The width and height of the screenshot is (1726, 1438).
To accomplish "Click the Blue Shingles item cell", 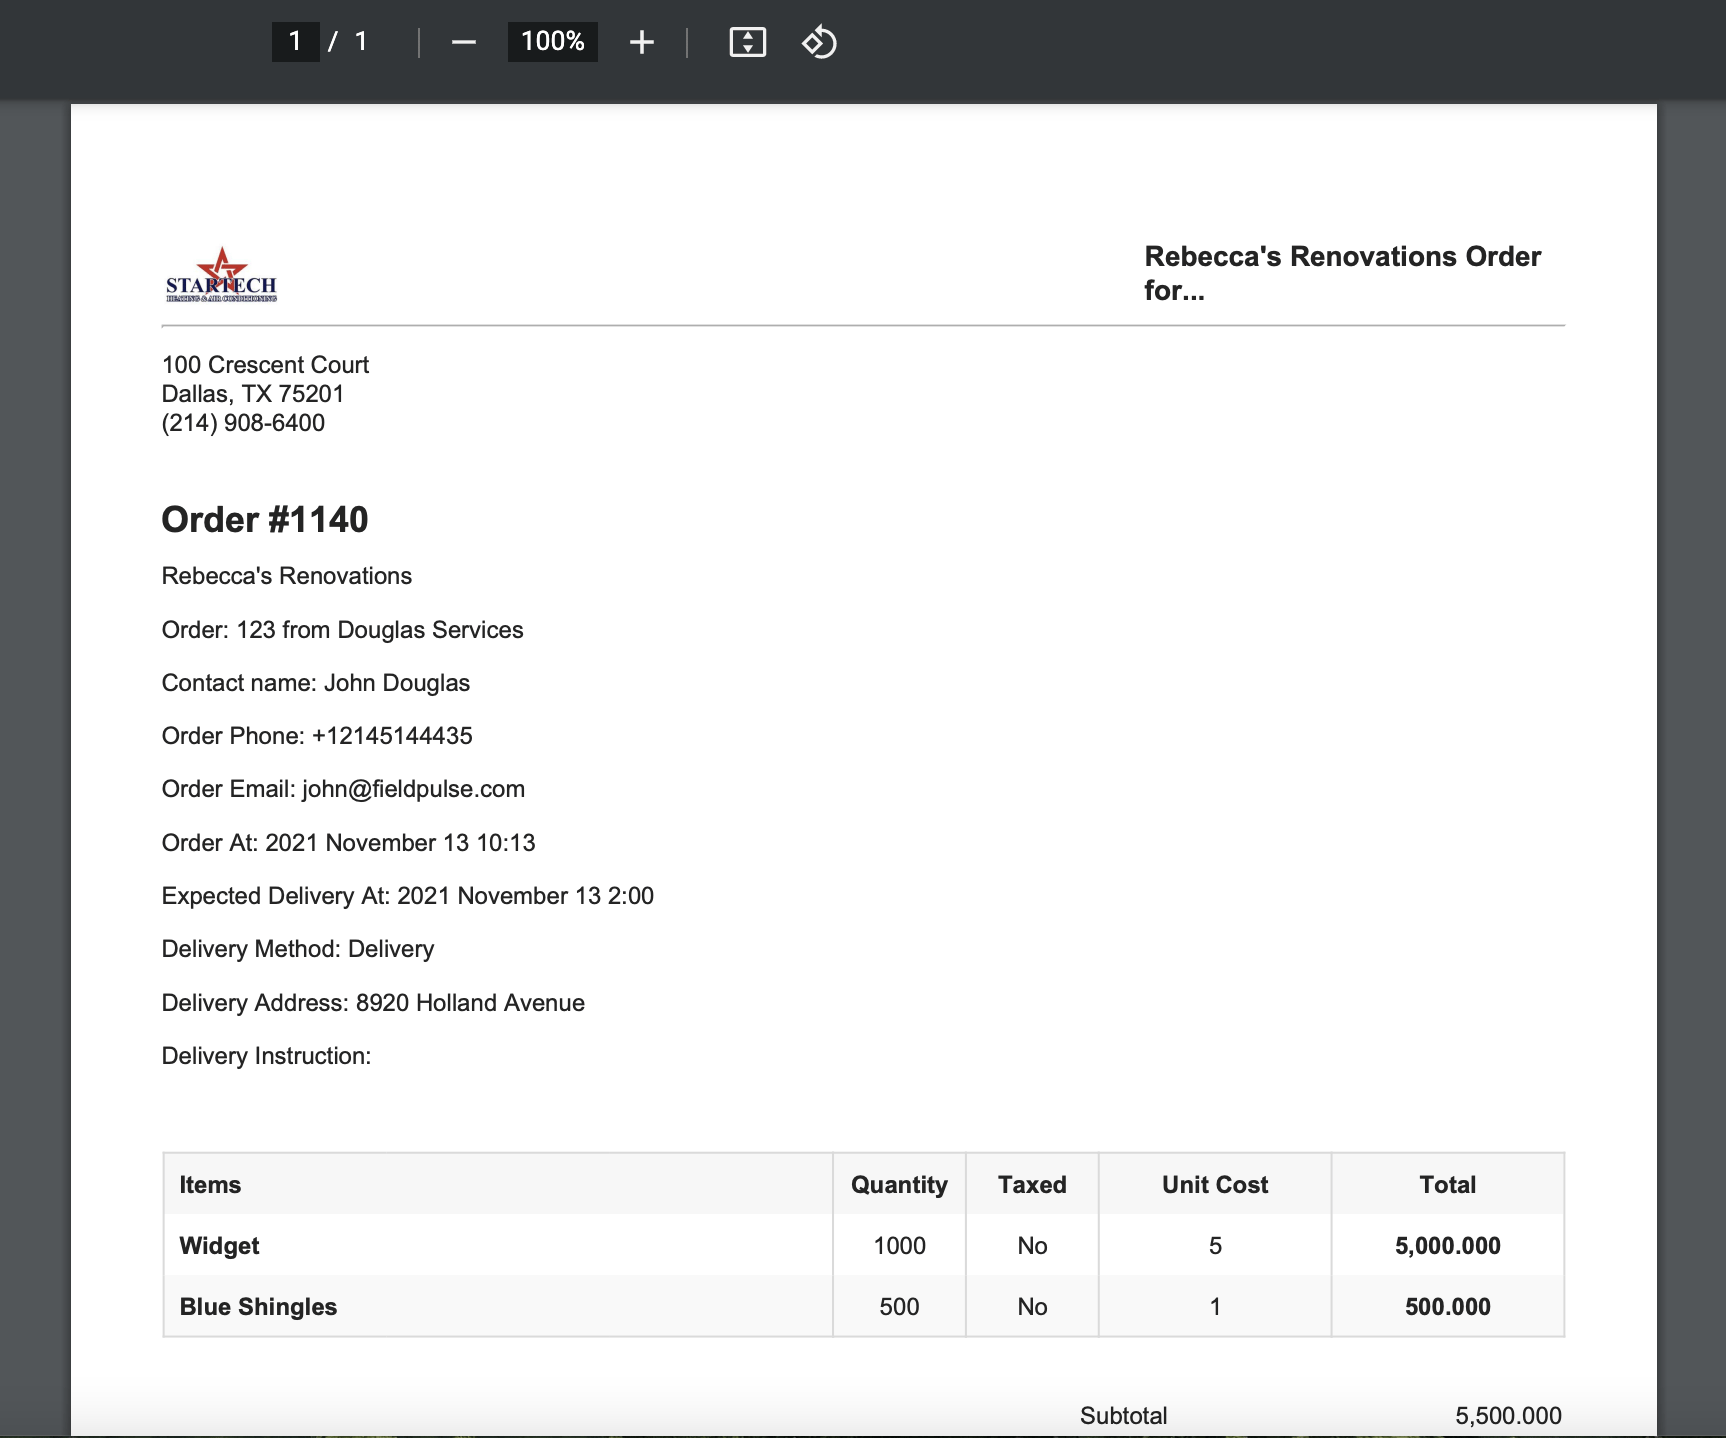I will 498,1307.
